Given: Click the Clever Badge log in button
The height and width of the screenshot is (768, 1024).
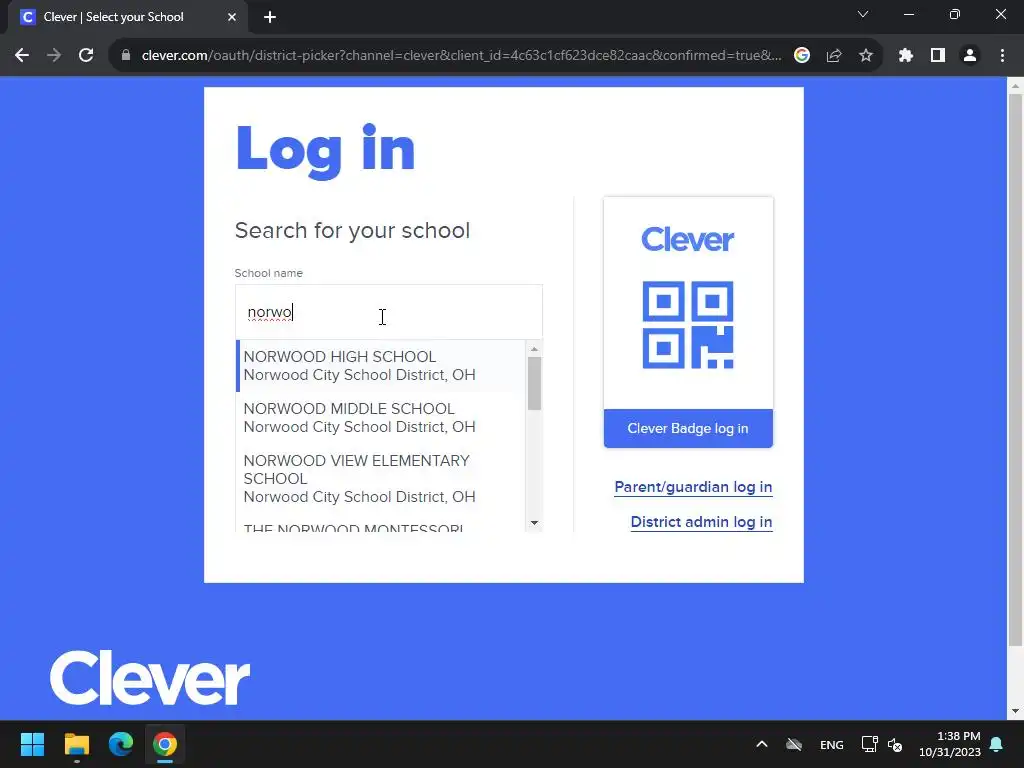Looking at the screenshot, I should pos(688,428).
